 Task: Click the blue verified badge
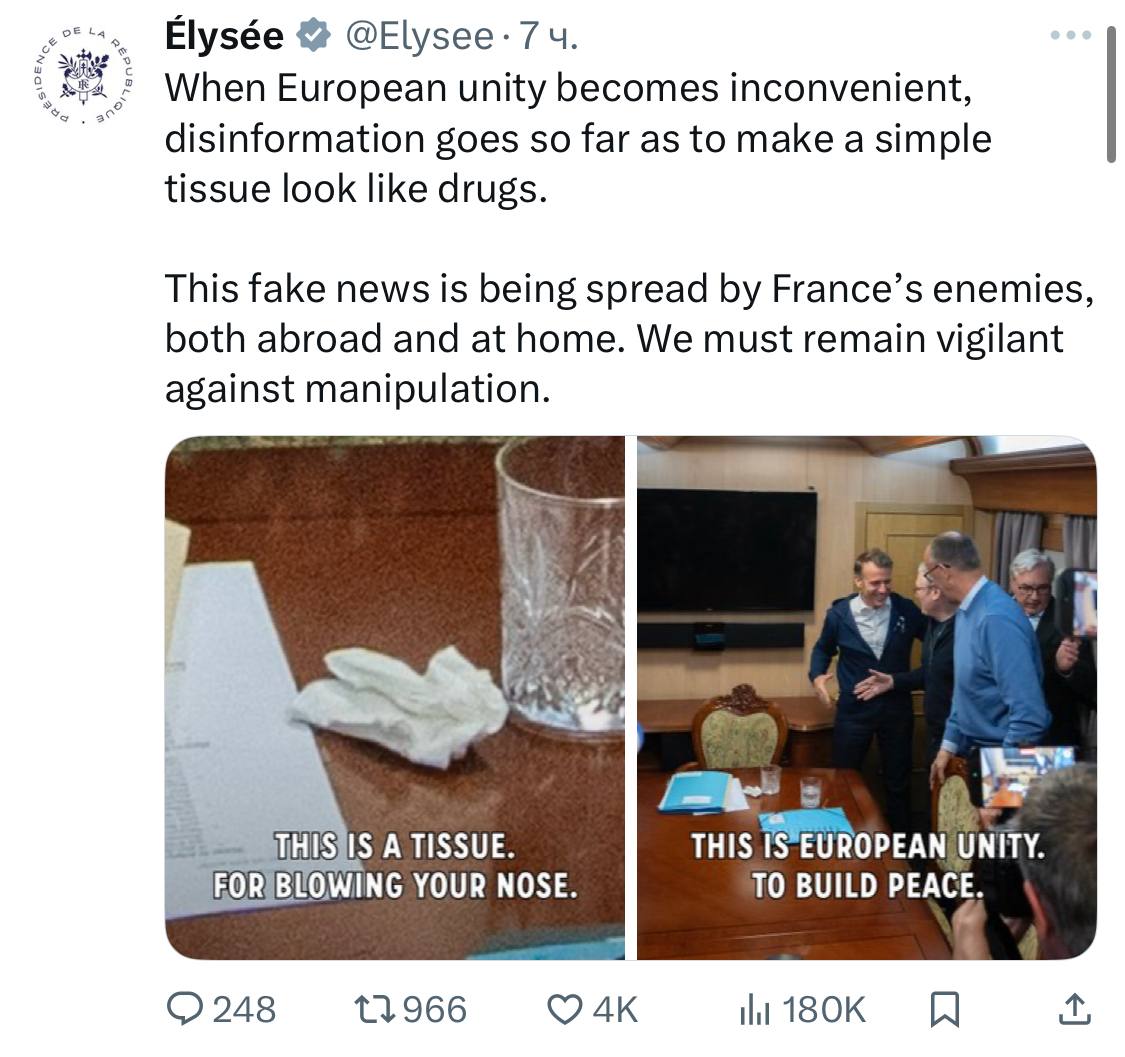click(x=314, y=37)
